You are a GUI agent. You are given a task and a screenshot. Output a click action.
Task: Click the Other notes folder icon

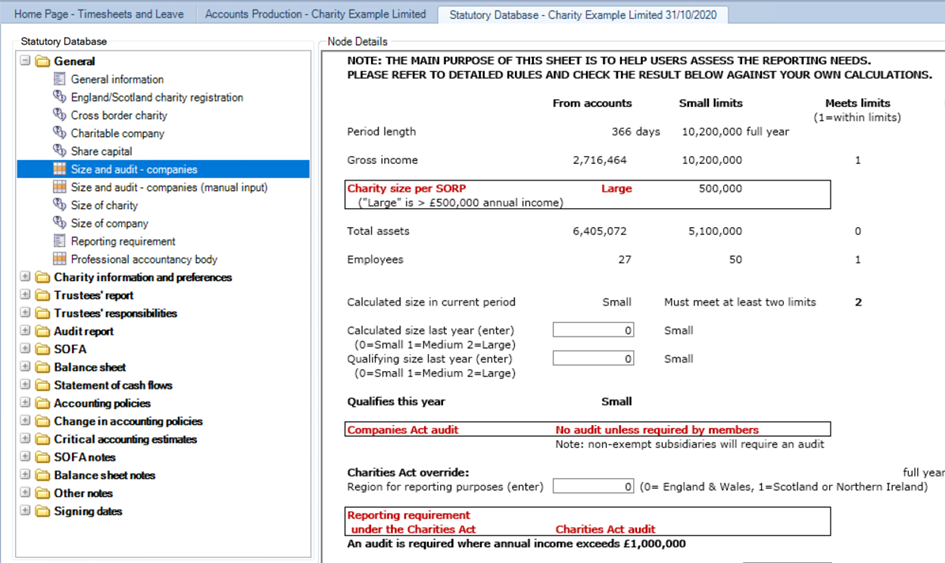point(42,493)
